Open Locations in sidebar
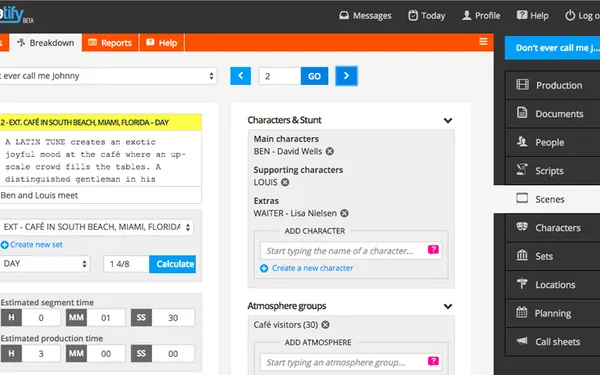Screen dimensions: 600x375 click(x=553, y=285)
